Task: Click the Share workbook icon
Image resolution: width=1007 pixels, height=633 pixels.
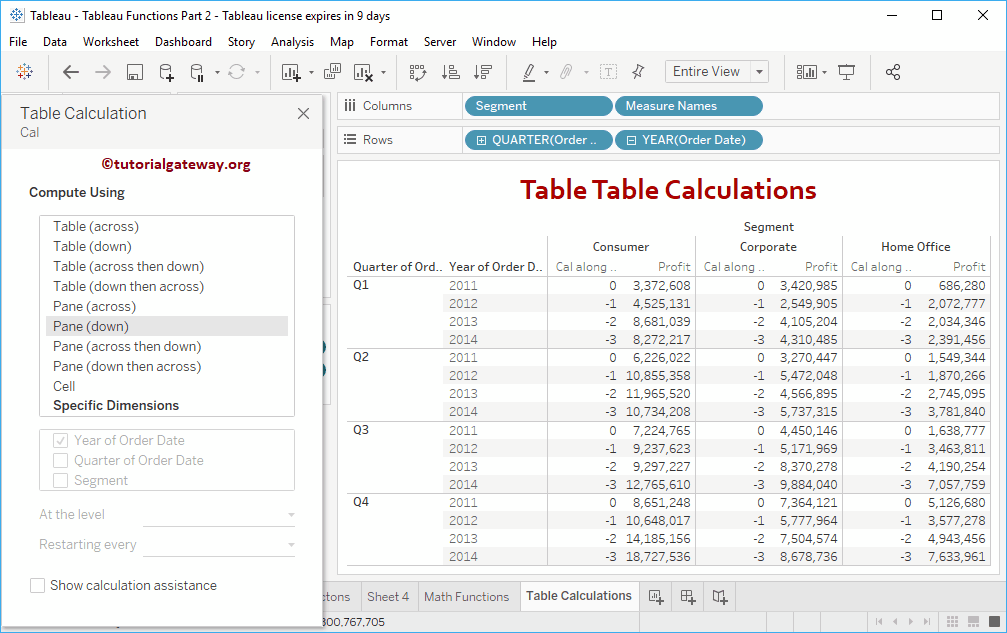Action: 893,72
